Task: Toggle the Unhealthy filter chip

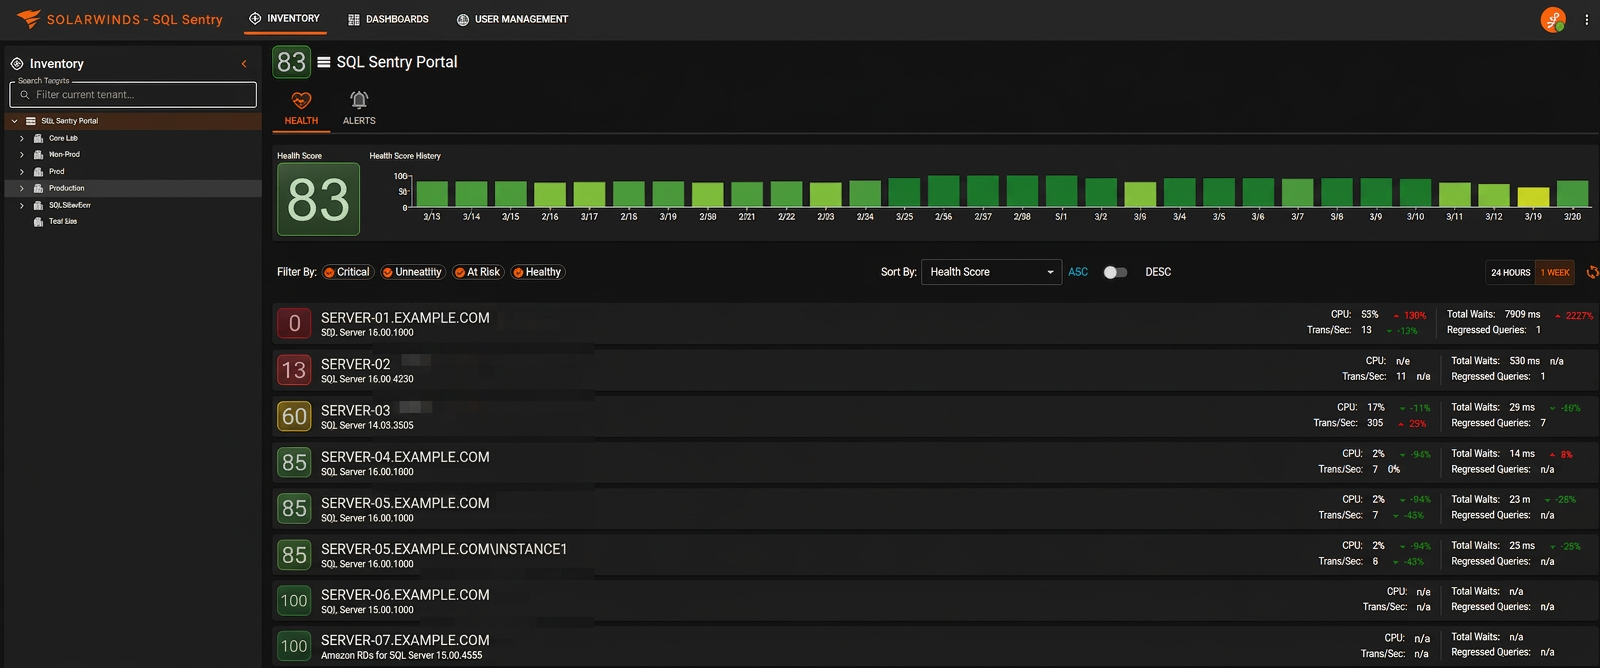Action: (412, 272)
